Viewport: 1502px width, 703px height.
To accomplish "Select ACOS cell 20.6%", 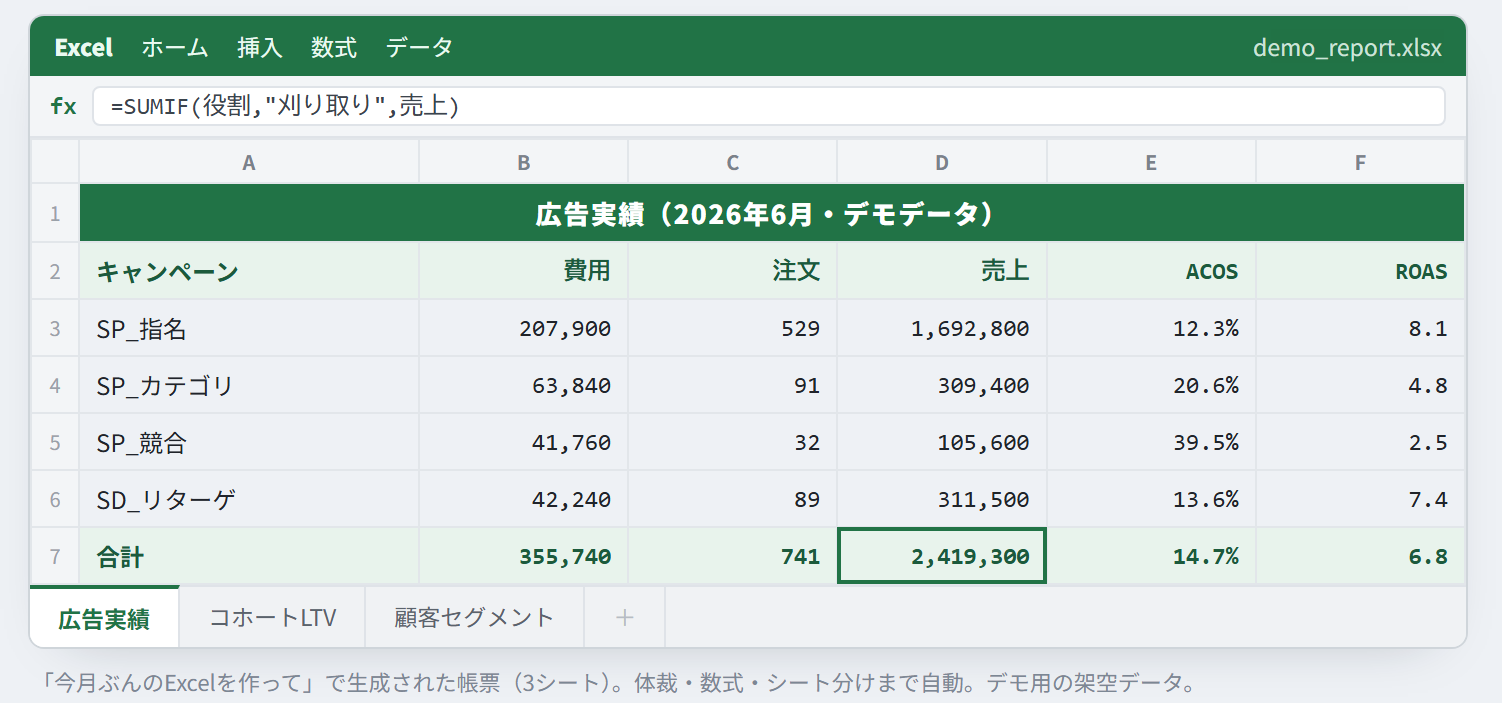I will click(1151, 385).
